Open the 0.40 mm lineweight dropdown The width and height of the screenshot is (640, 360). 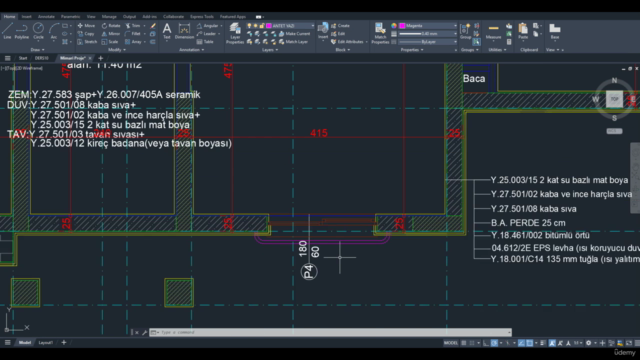coord(428,34)
